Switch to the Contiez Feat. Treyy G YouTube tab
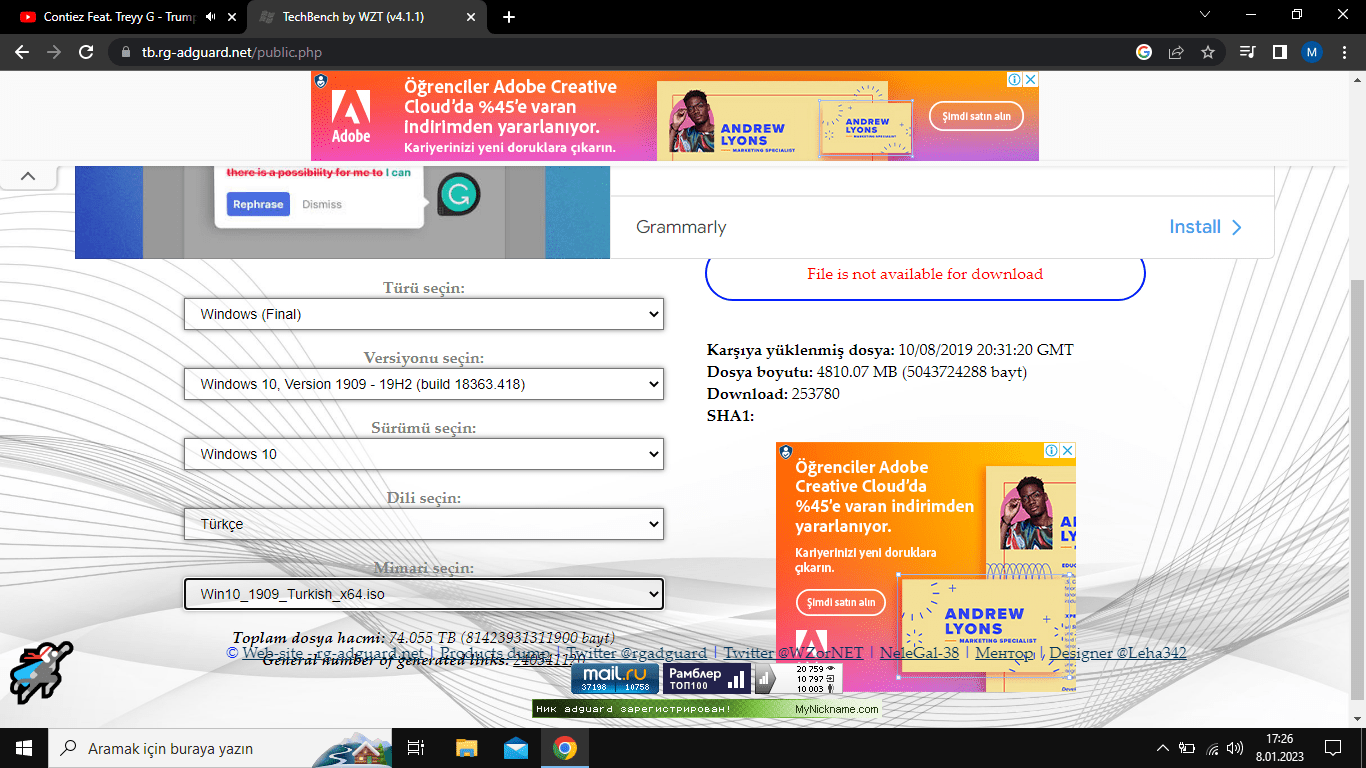The height and width of the screenshot is (768, 1366). point(122,17)
